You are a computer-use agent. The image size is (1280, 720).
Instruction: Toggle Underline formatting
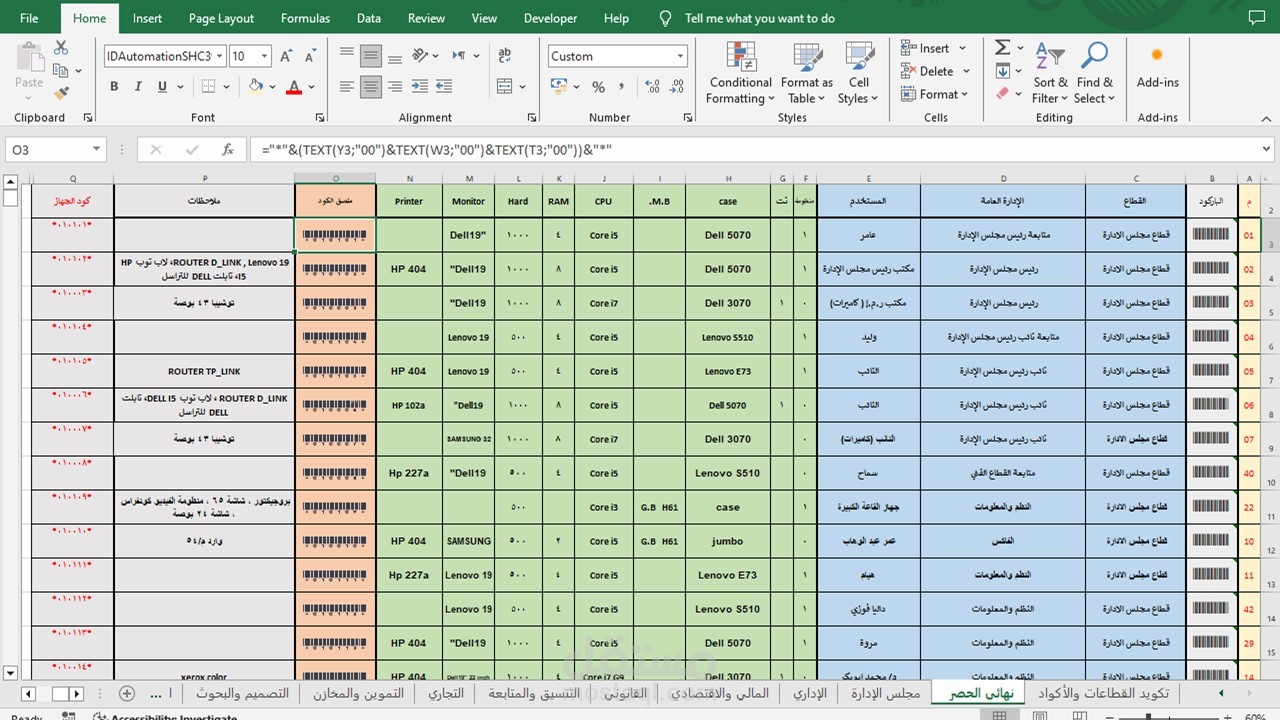click(162, 87)
